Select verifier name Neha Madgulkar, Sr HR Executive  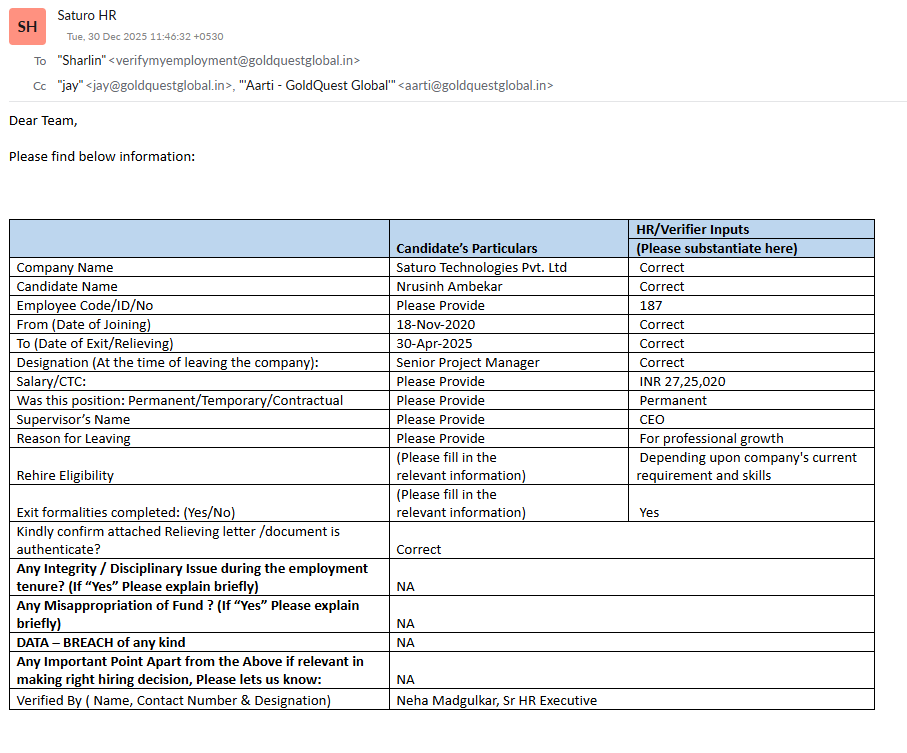[x=496, y=701]
